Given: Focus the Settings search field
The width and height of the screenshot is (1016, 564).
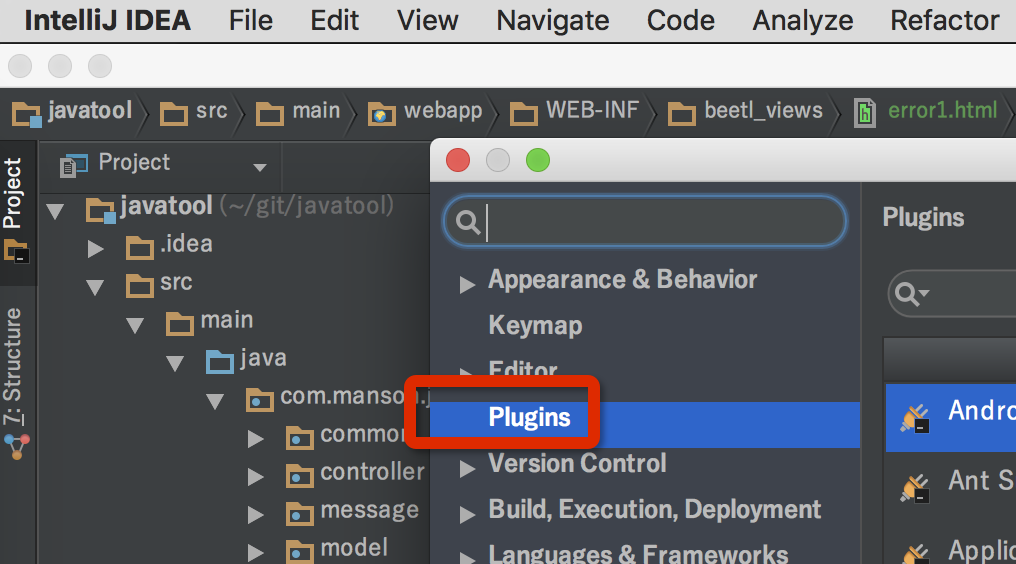Looking at the screenshot, I should pyautogui.click(x=645, y=221).
